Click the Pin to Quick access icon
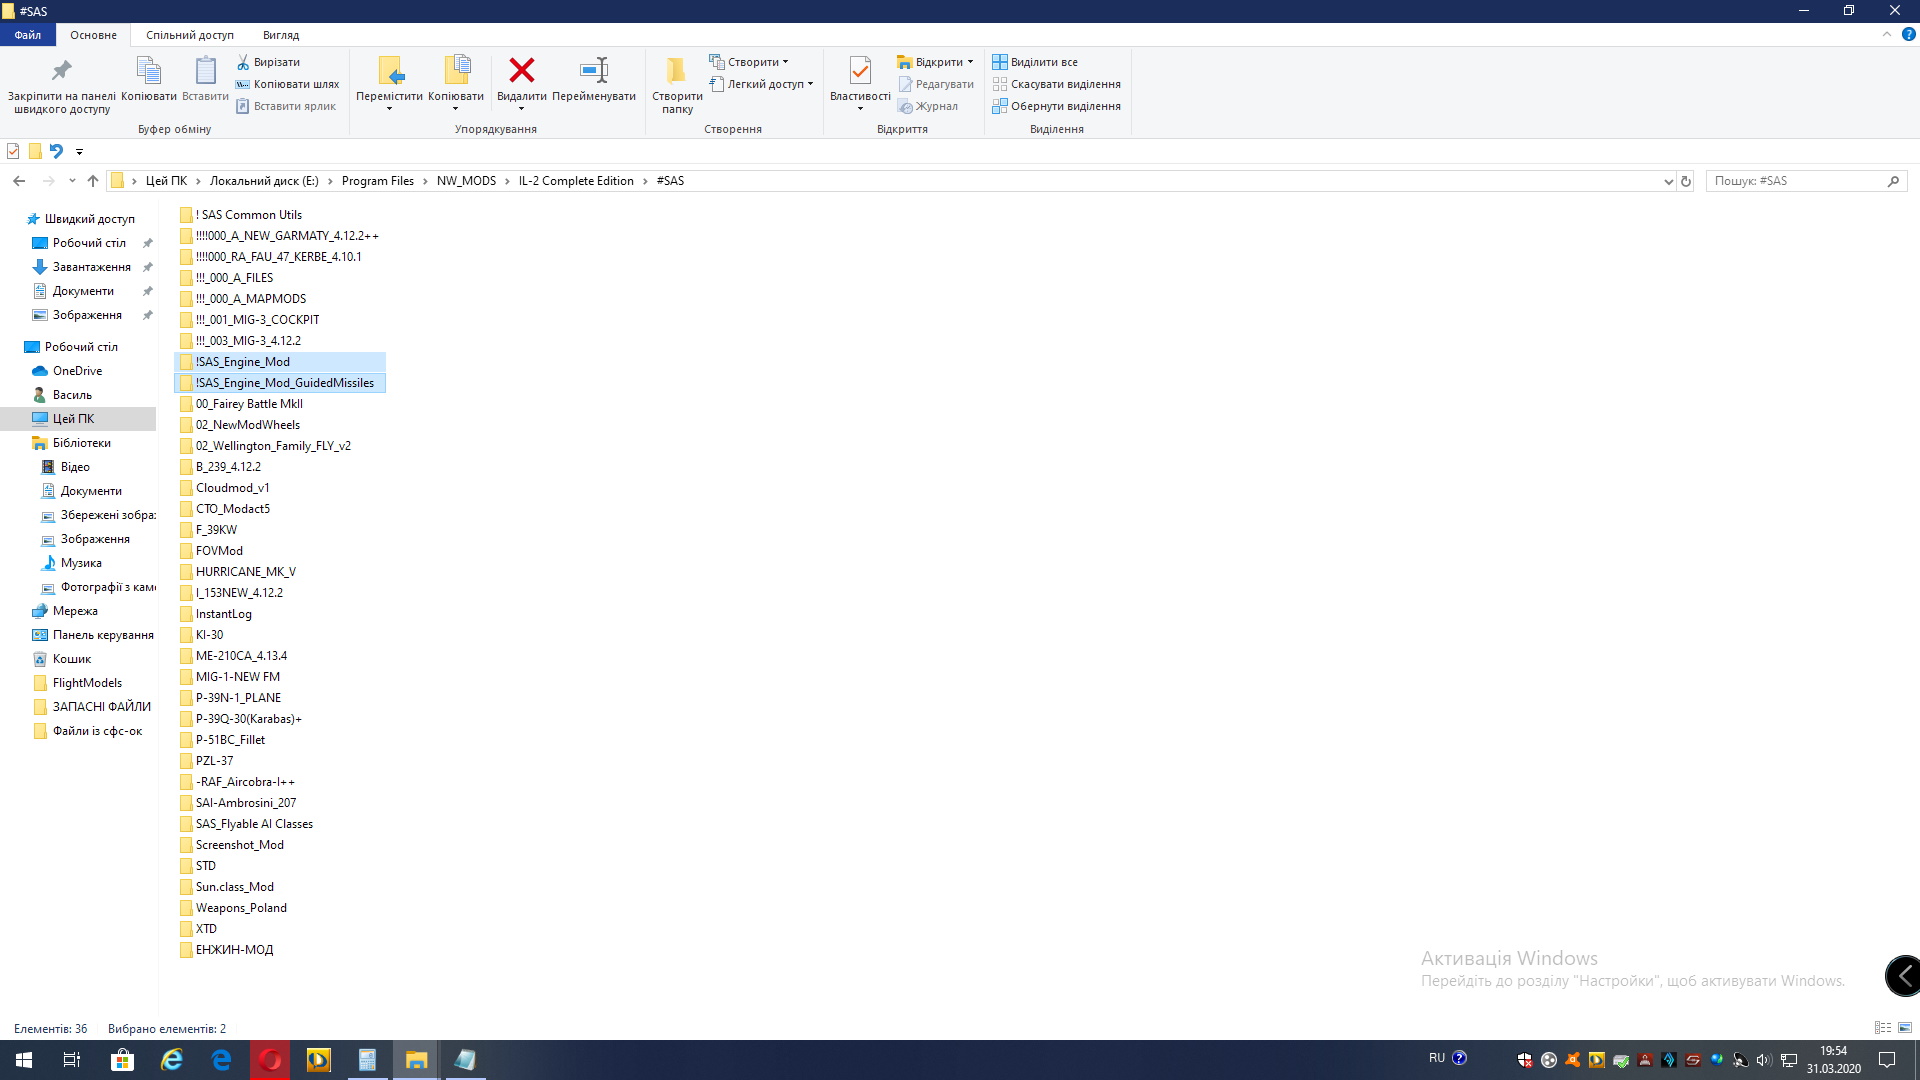The height and width of the screenshot is (1080, 1920). click(x=61, y=71)
